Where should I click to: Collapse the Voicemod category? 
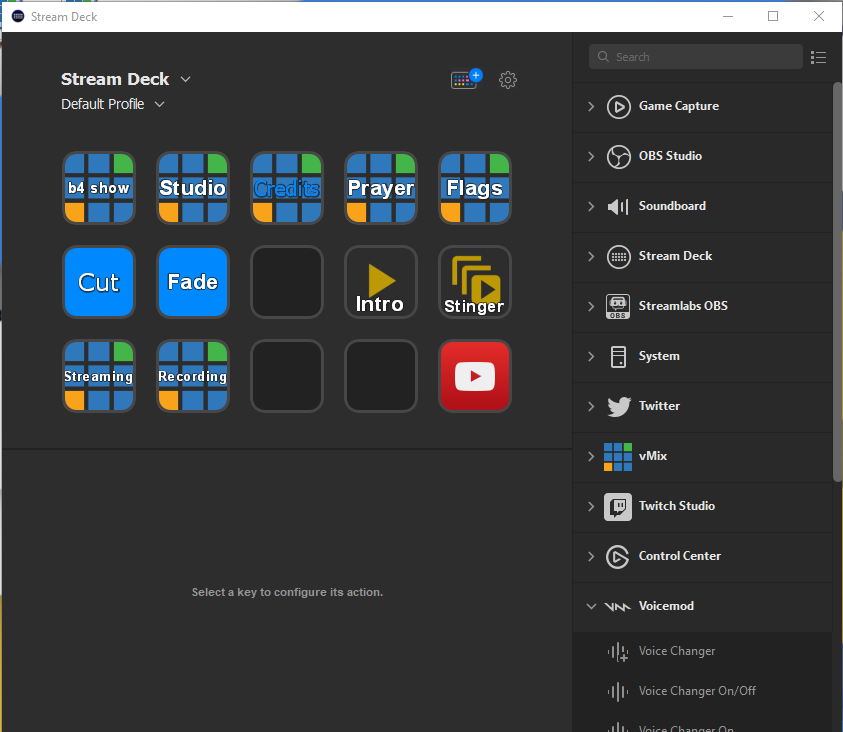tap(591, 606)
